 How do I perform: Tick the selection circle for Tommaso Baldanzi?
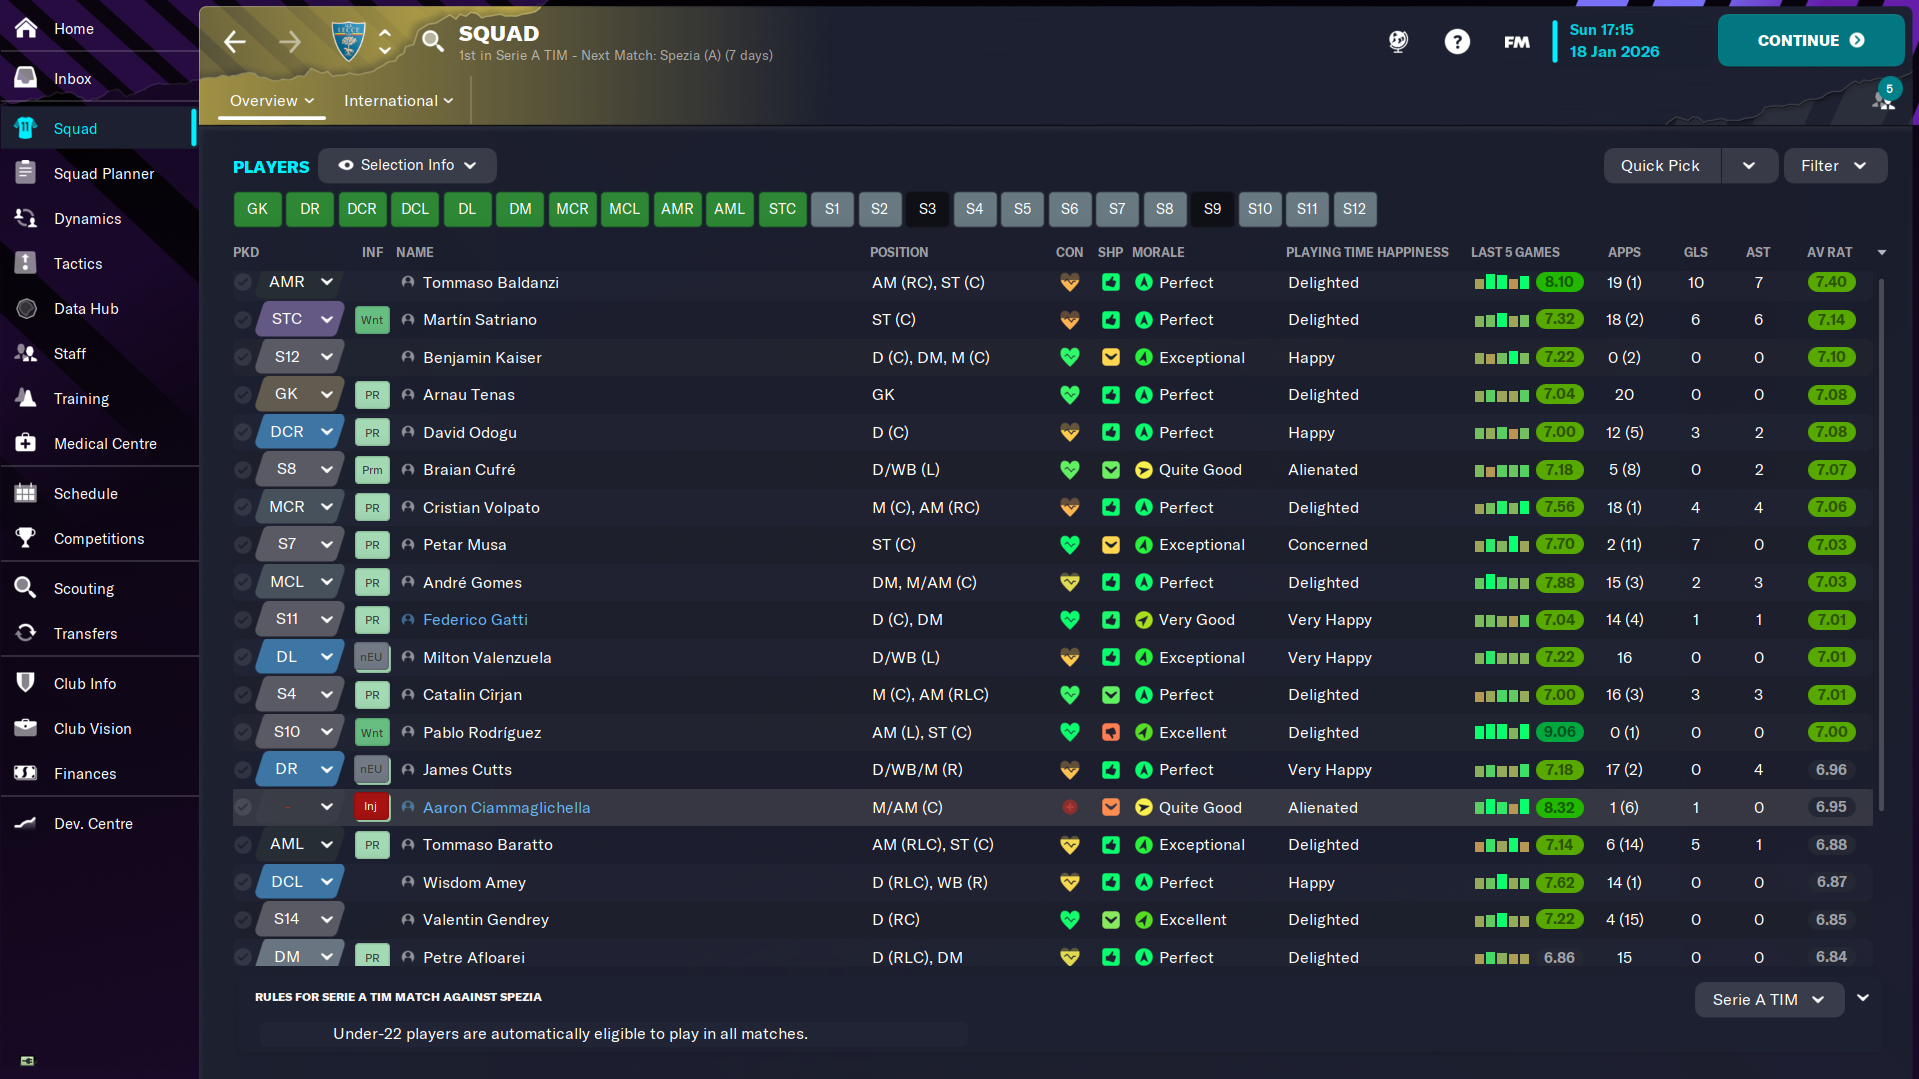(243, 283)
